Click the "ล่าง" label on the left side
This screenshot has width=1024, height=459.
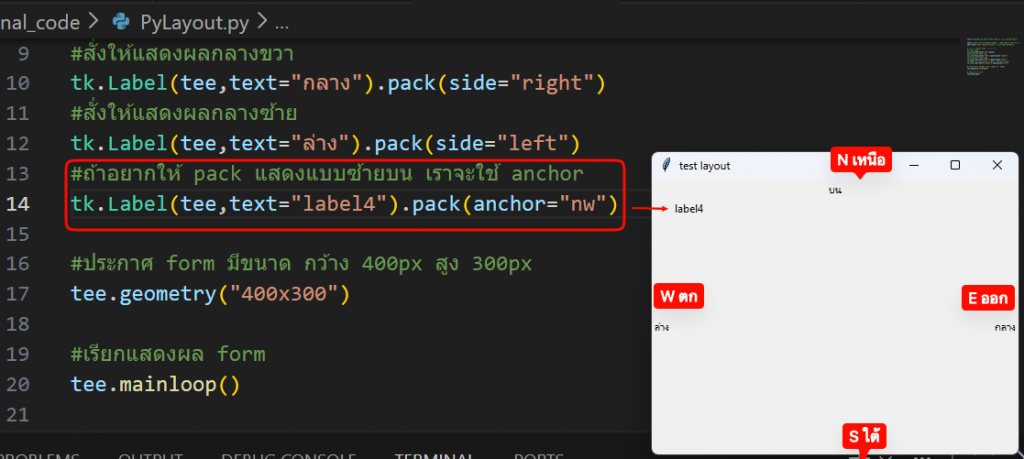[x=662, y=327]
